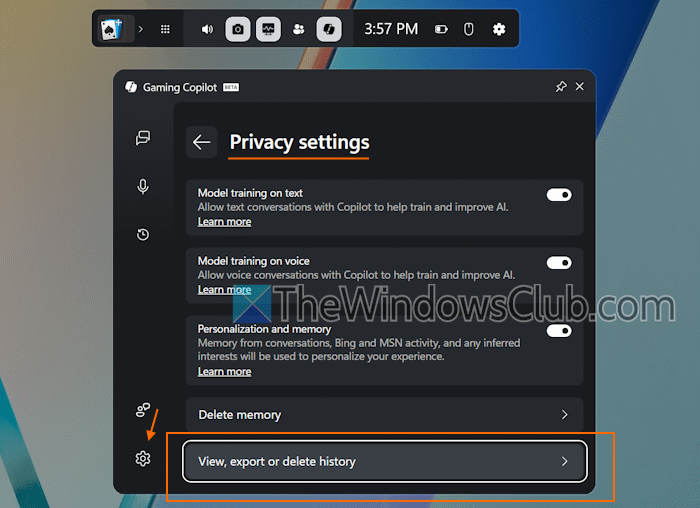Click the 'Model training on text' label

[250, 193]
